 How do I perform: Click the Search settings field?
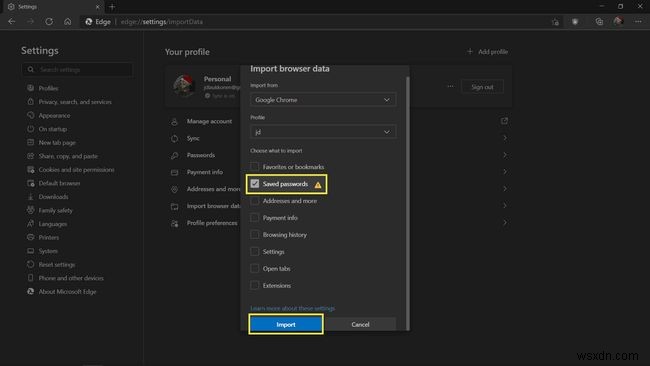(78, 70)
